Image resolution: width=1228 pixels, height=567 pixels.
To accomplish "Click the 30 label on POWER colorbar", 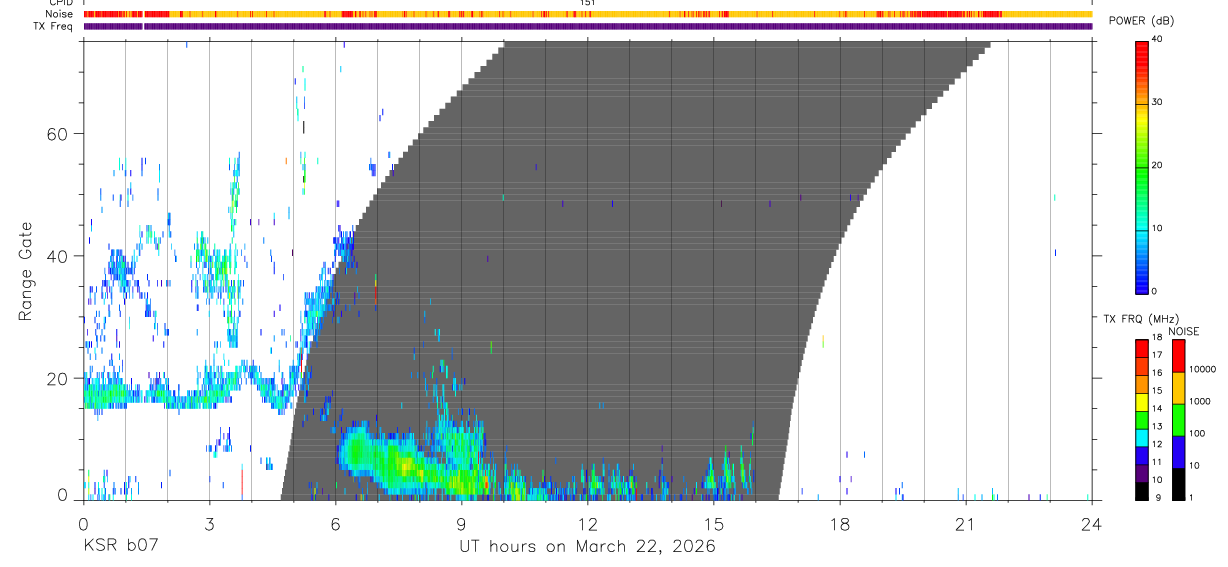I will point(1158,102).
